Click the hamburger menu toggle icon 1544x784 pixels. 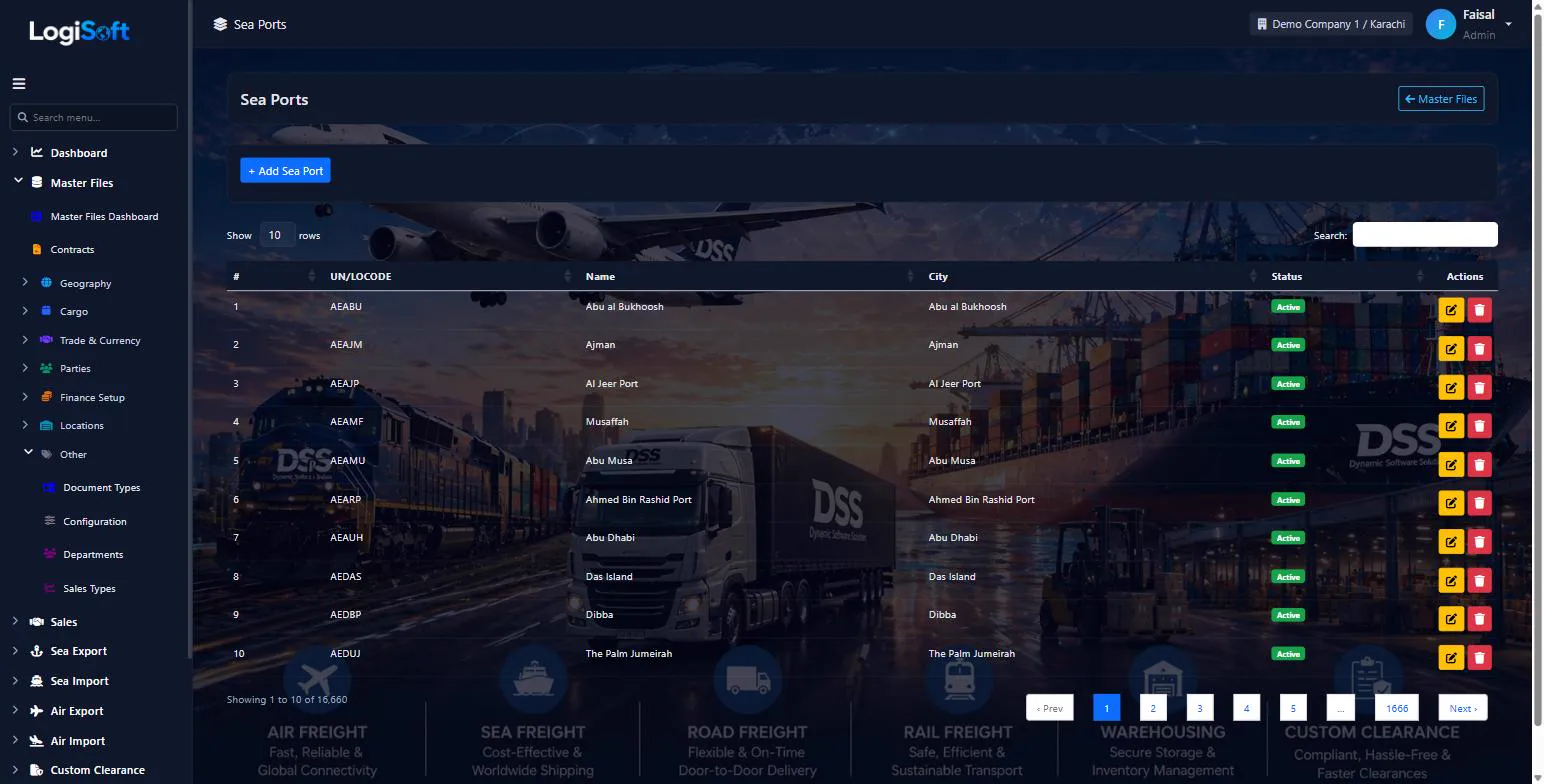point(19,84)
